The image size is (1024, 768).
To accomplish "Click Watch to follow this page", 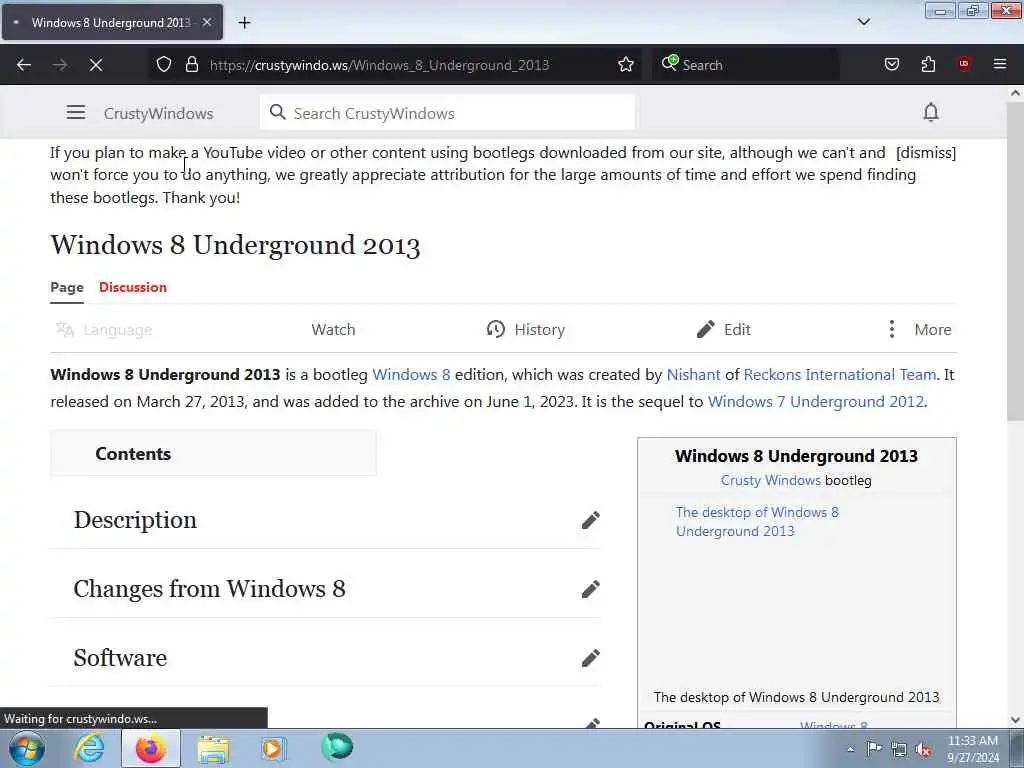I will point(333,330).
